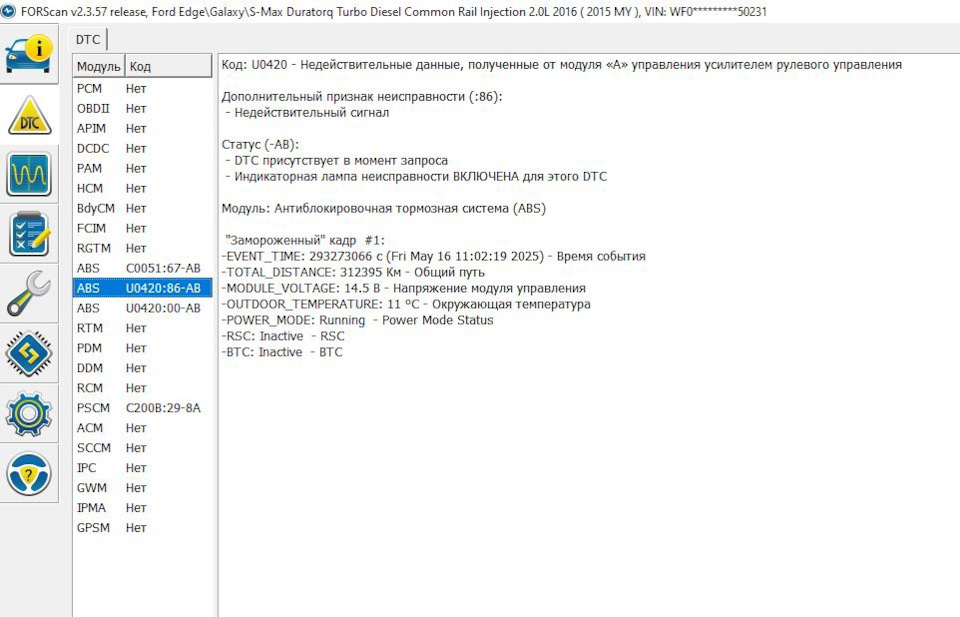Select the PDM module row

[143, 348]
